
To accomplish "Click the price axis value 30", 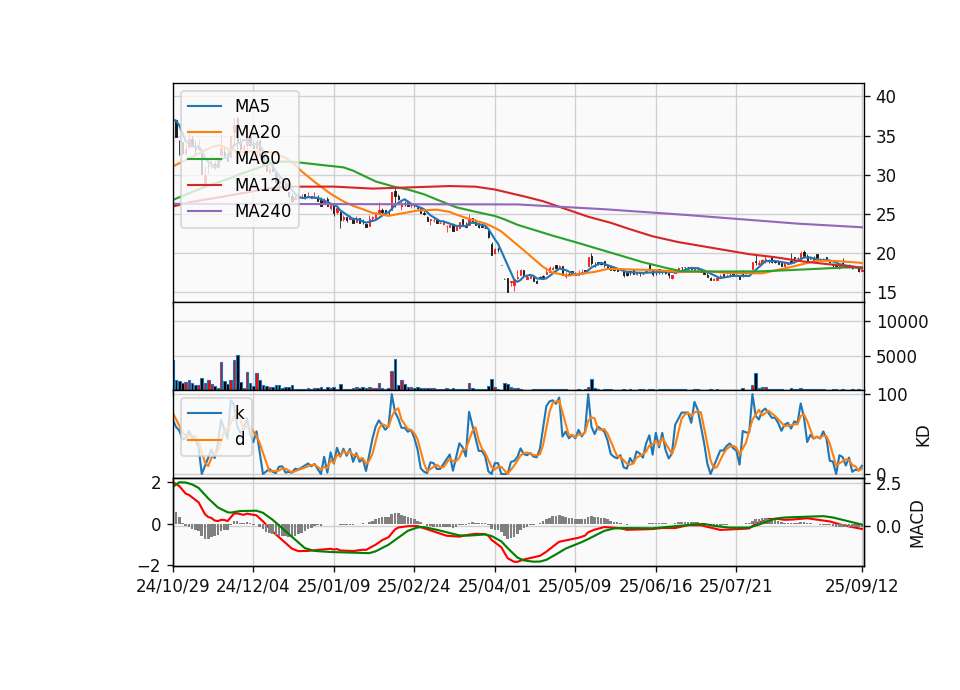I will [886, 176].
